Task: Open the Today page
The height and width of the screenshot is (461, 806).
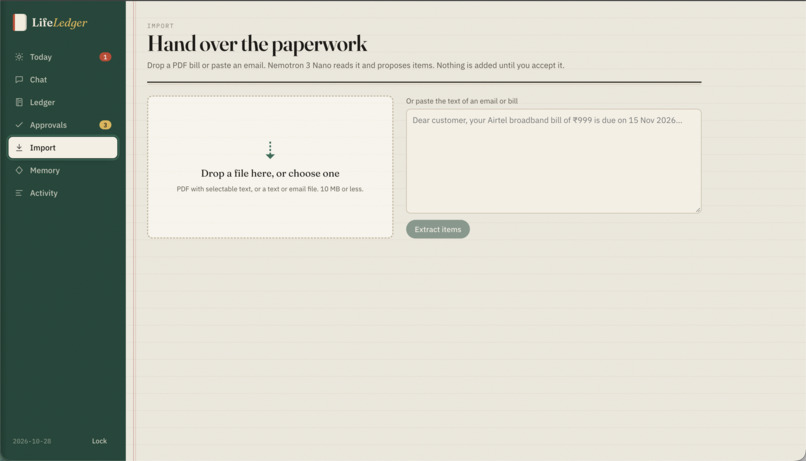Action: click(x=63, y=57)
